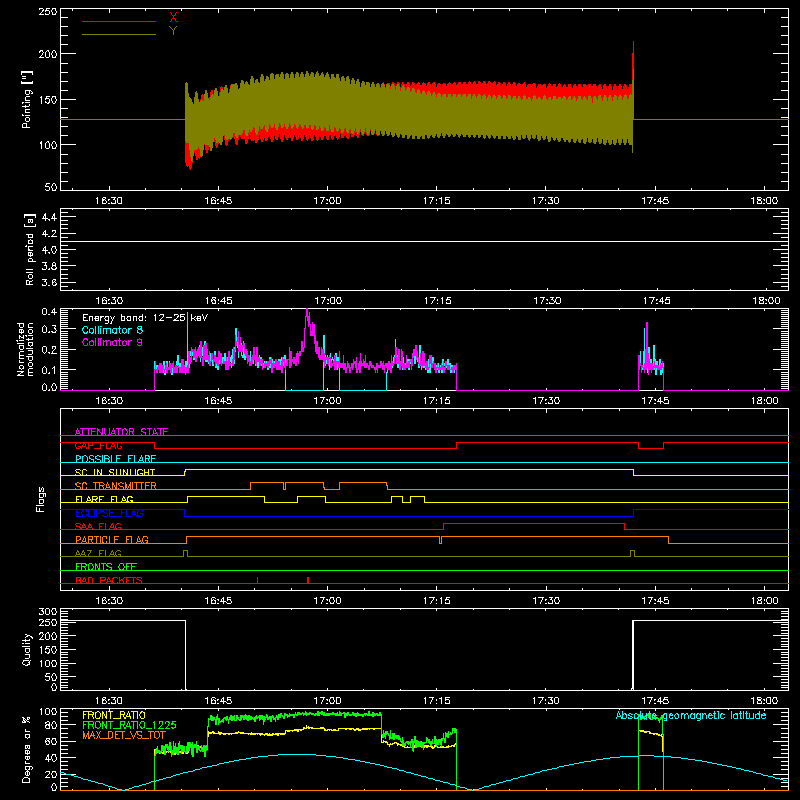Click the red X legend label

[x=173, y=17]
